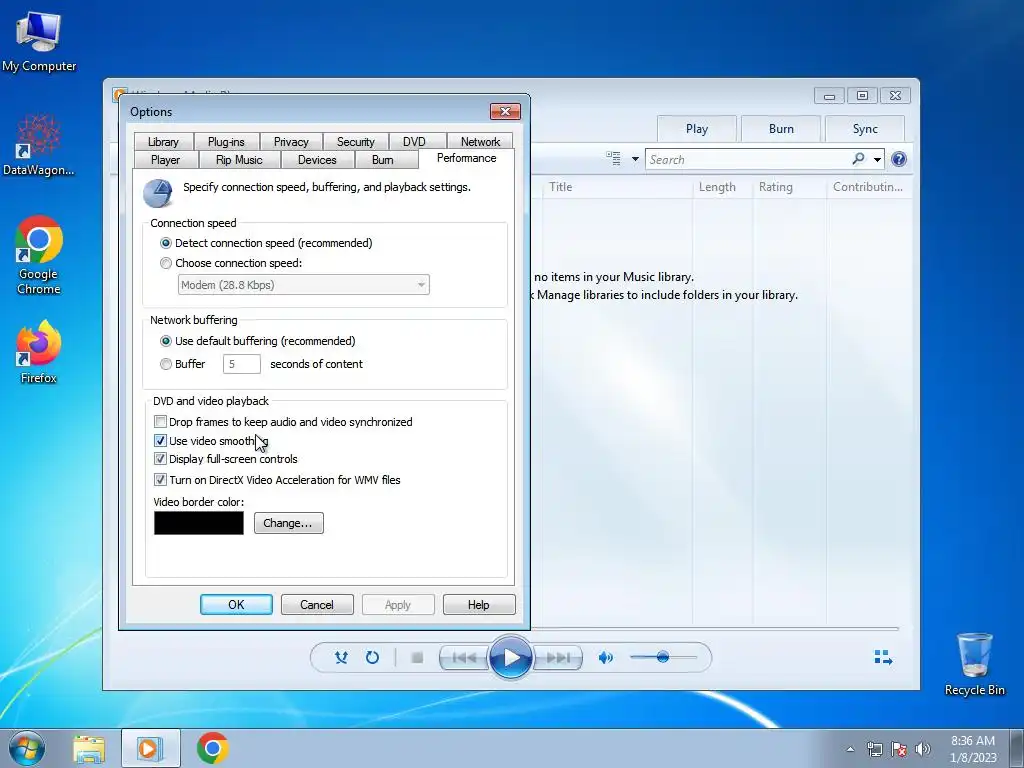Screen dimensions: 1024x768
Task: Select Detect connection speed radio button
Action: pos(166,243)
